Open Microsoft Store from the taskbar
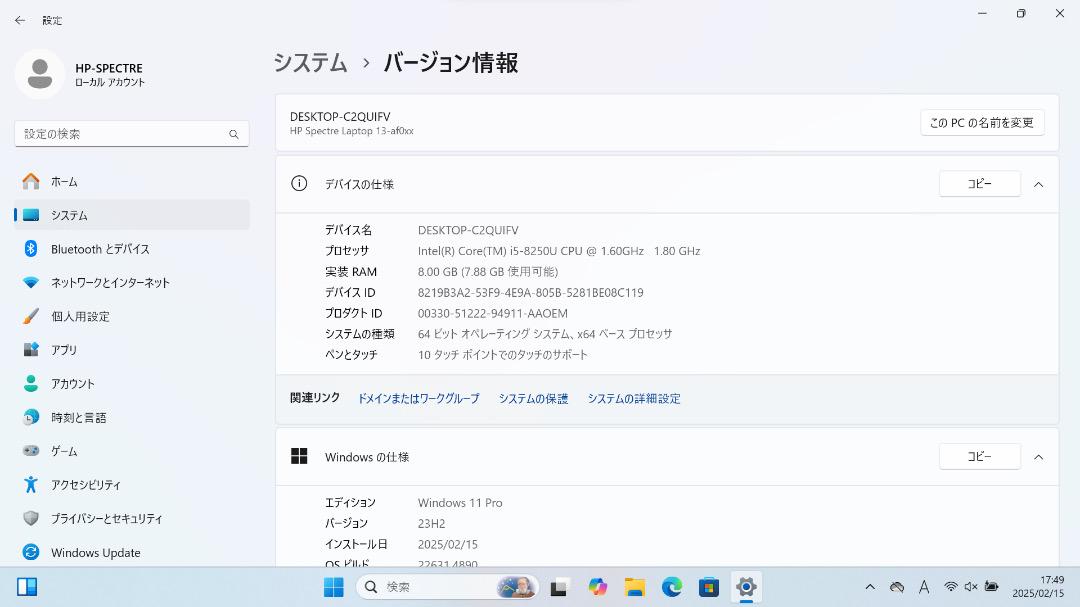1080x607 pixels. point(709,587)
